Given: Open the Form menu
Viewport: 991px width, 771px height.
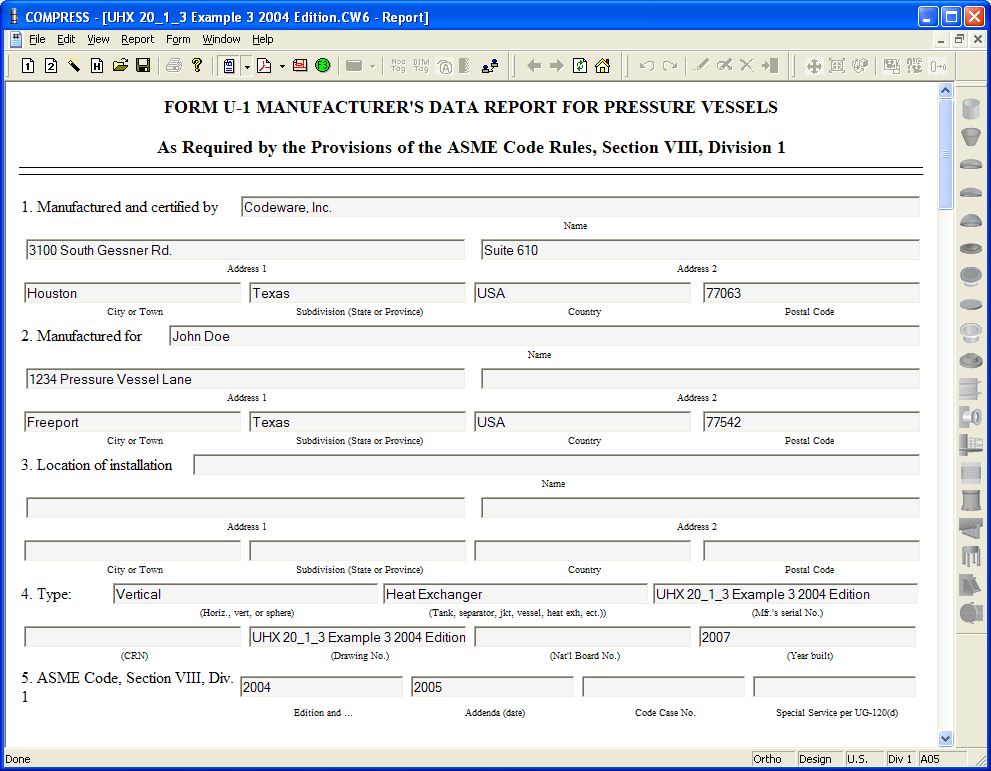Looking at the screenshot, I should (x=178, y=39).
